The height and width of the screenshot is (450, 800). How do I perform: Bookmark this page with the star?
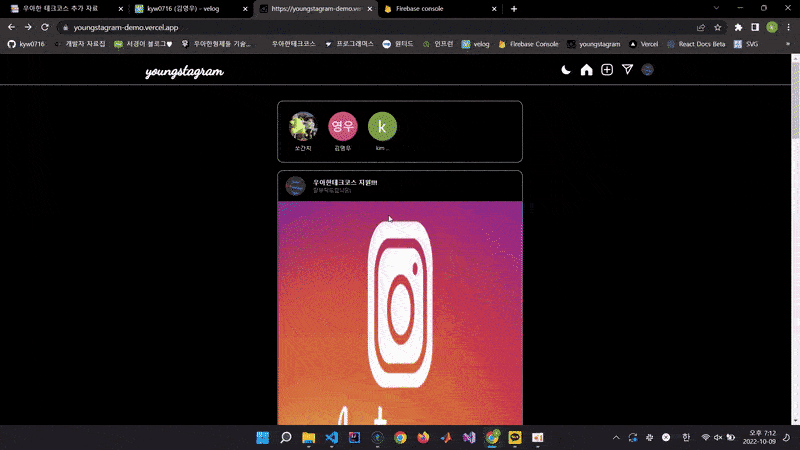point(718,28)
